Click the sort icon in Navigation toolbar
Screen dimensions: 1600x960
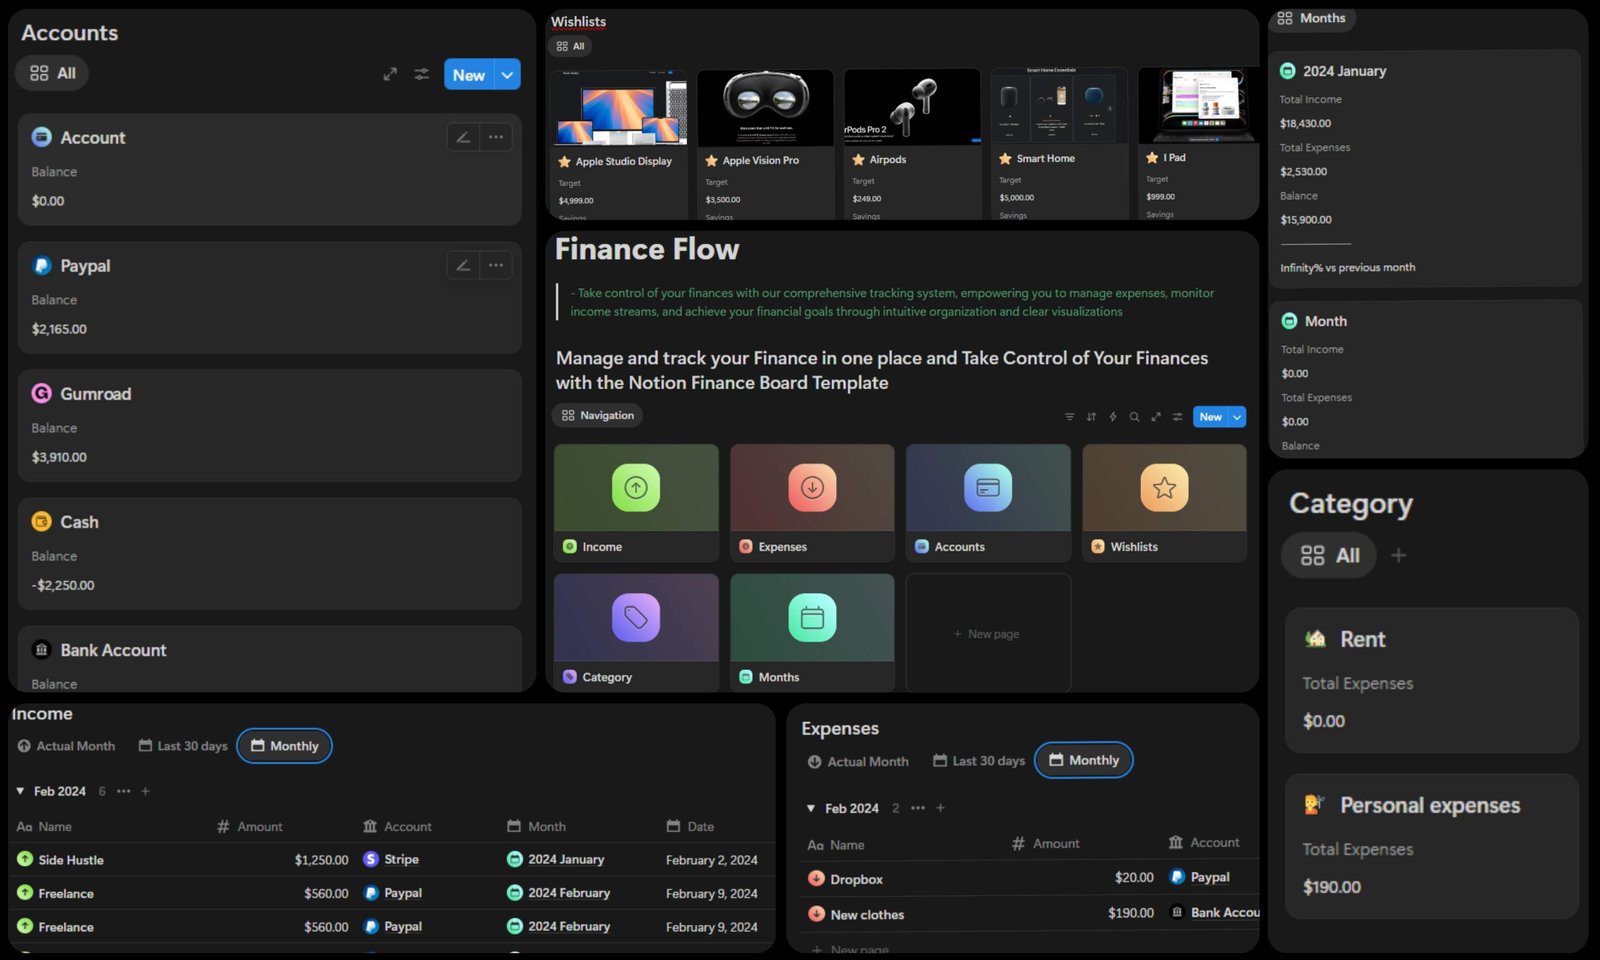click(x=1091, y=417)
